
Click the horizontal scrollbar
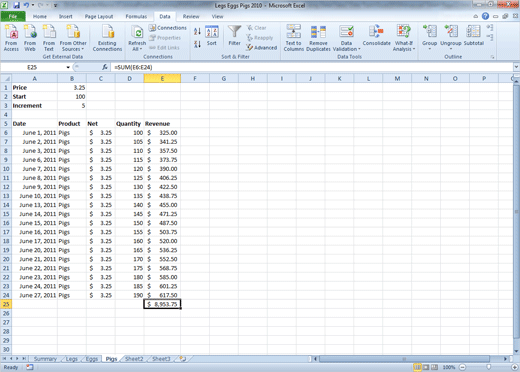(x=404, y=359)
